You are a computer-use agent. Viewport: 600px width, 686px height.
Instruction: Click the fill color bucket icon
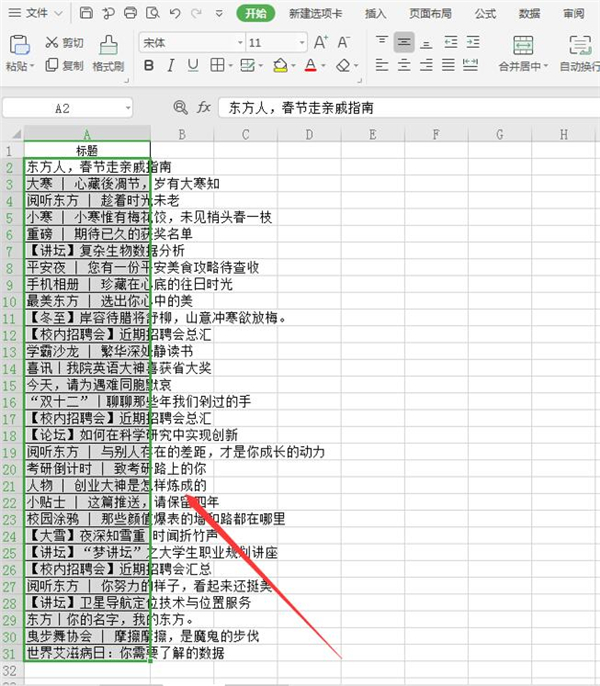point(280,66)
